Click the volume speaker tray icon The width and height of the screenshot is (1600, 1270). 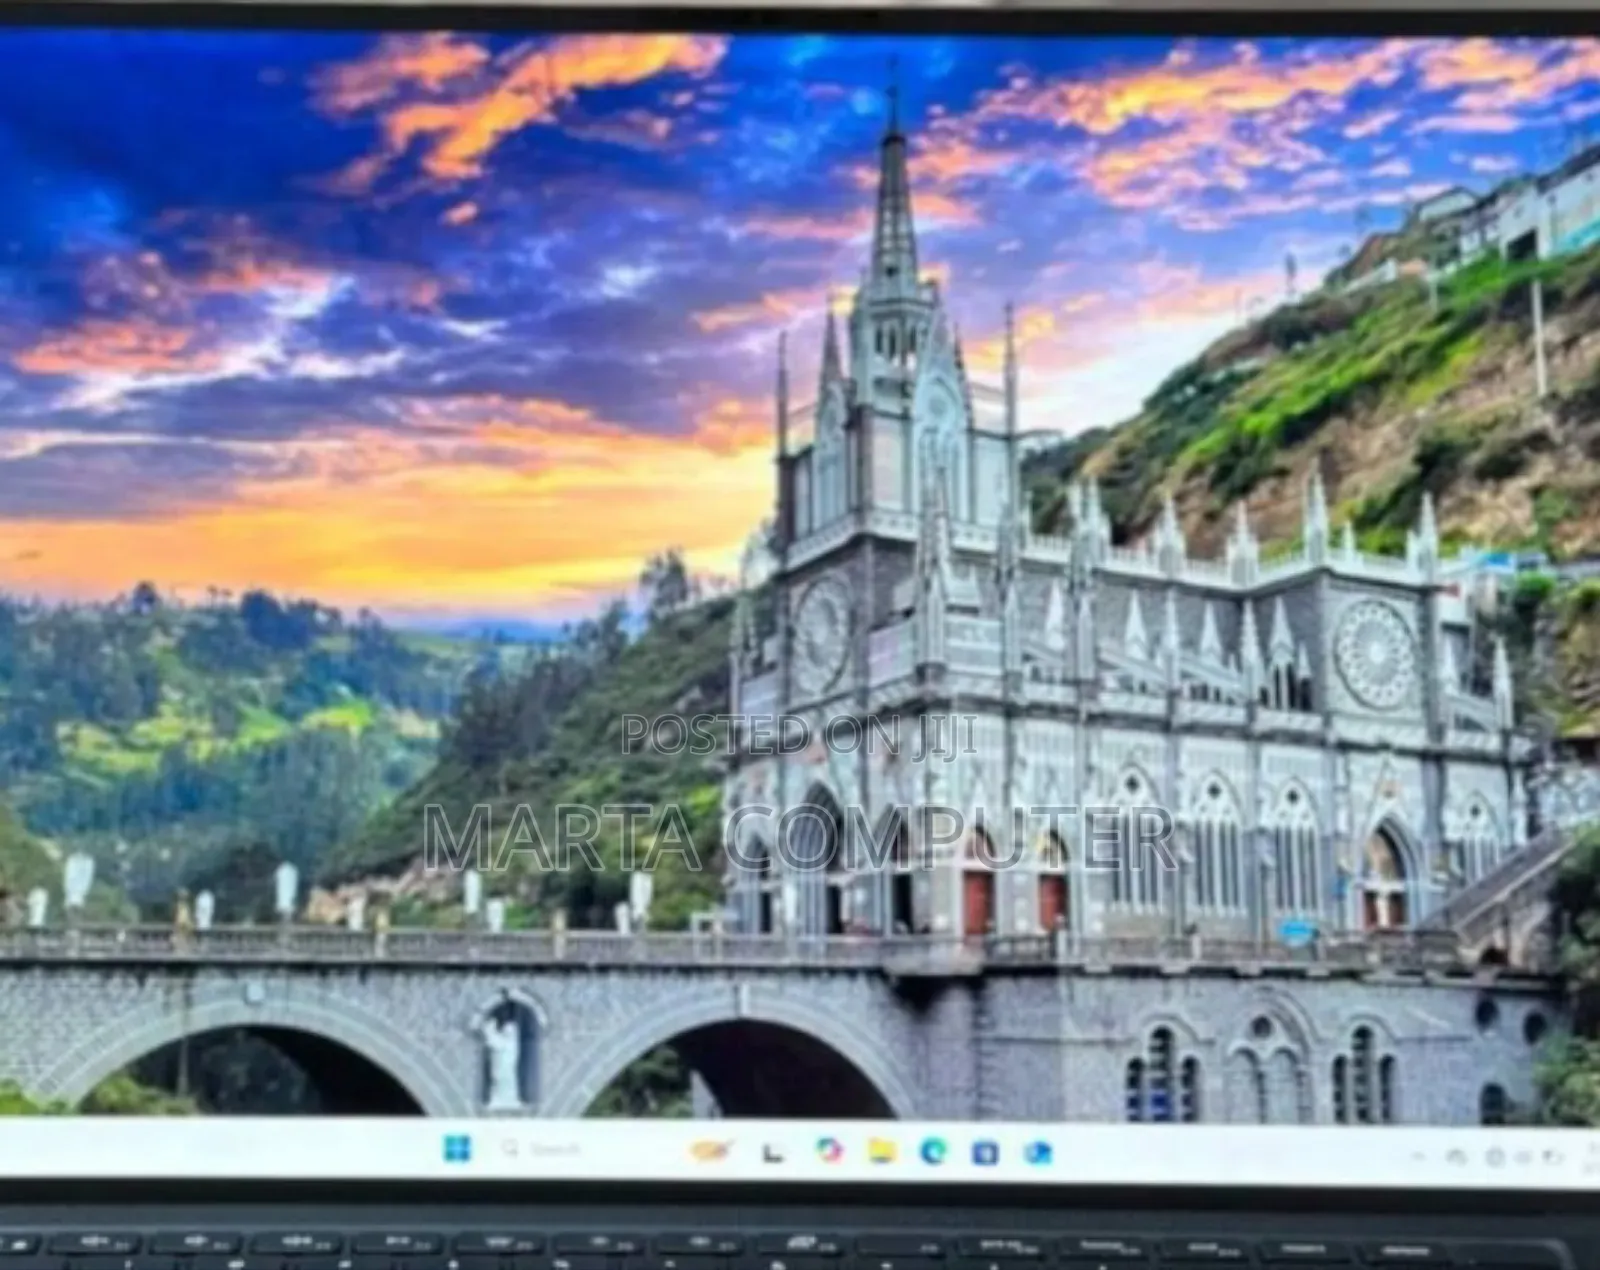[1525, 1157]
